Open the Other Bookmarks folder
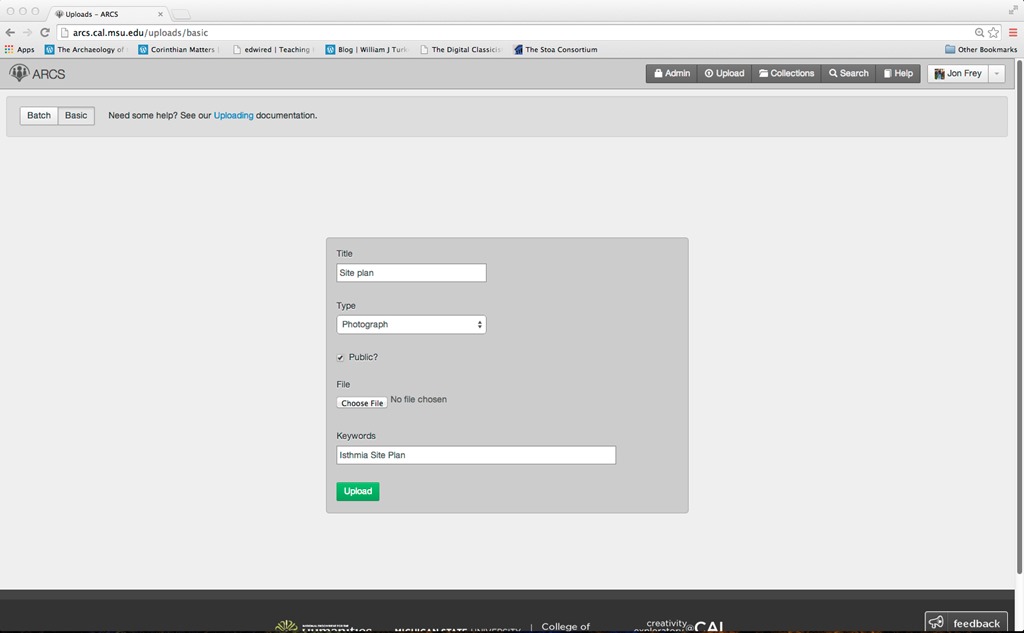 981,49
